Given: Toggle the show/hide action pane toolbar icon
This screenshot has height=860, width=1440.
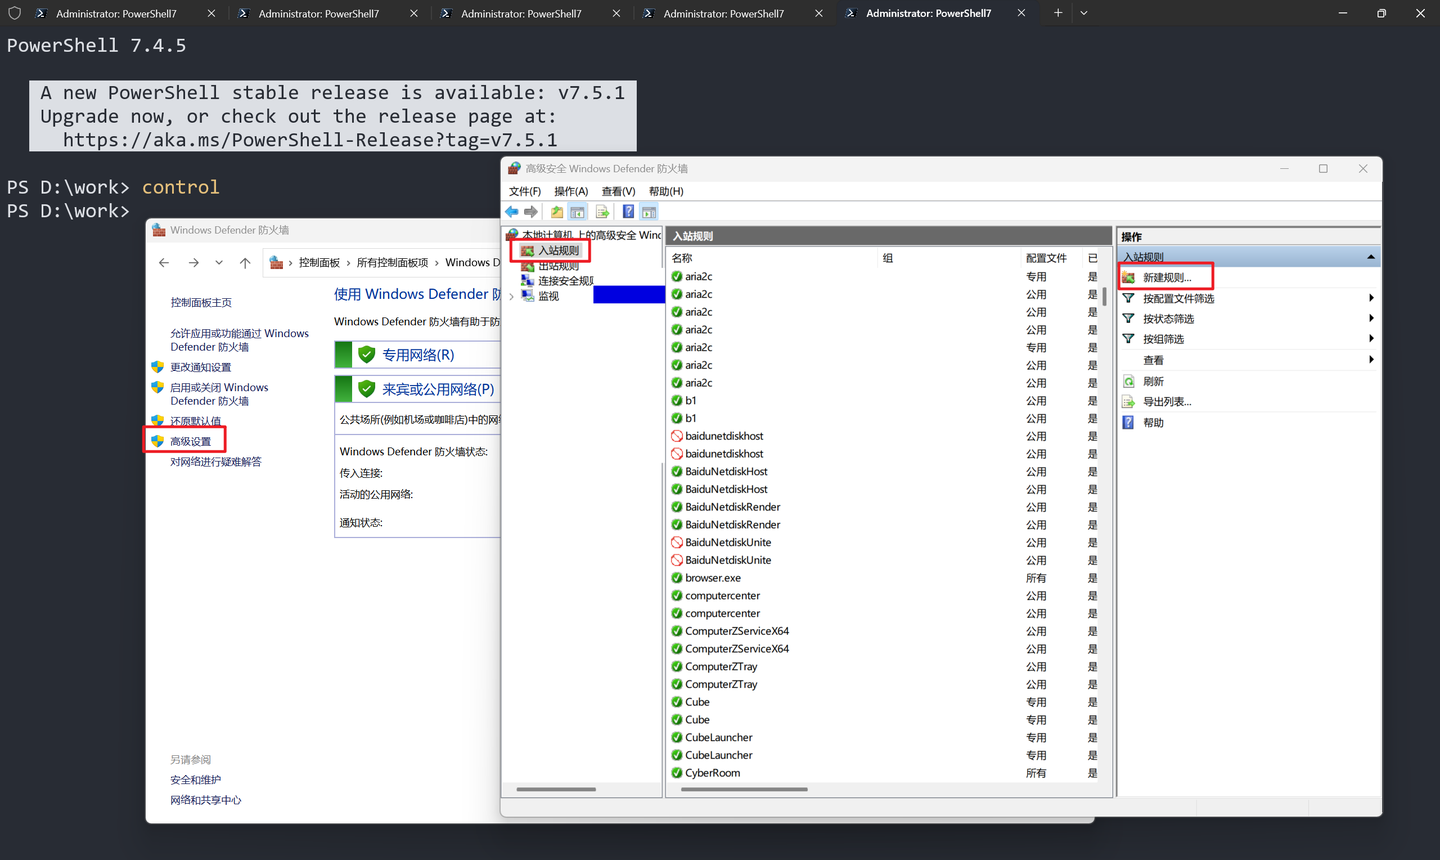Looking at the screenshot, I should (649, 212).
